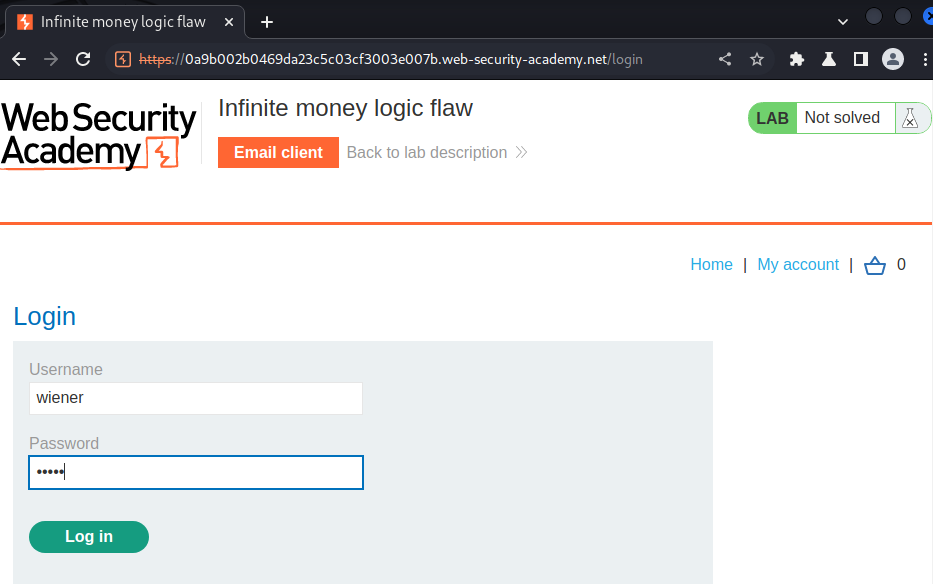This screenshot has width=933, height=584.
Task: Go back to the previous page
Action: [x=19, y=59]
